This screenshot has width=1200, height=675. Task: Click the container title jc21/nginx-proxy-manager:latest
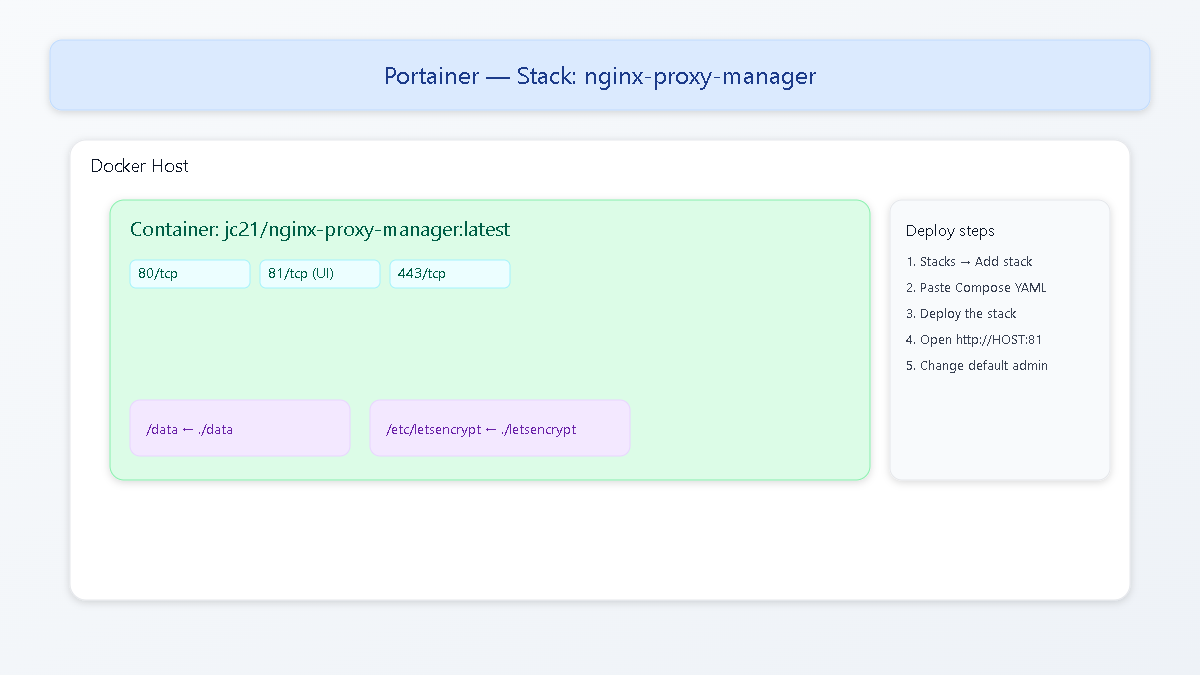point(320,229)
